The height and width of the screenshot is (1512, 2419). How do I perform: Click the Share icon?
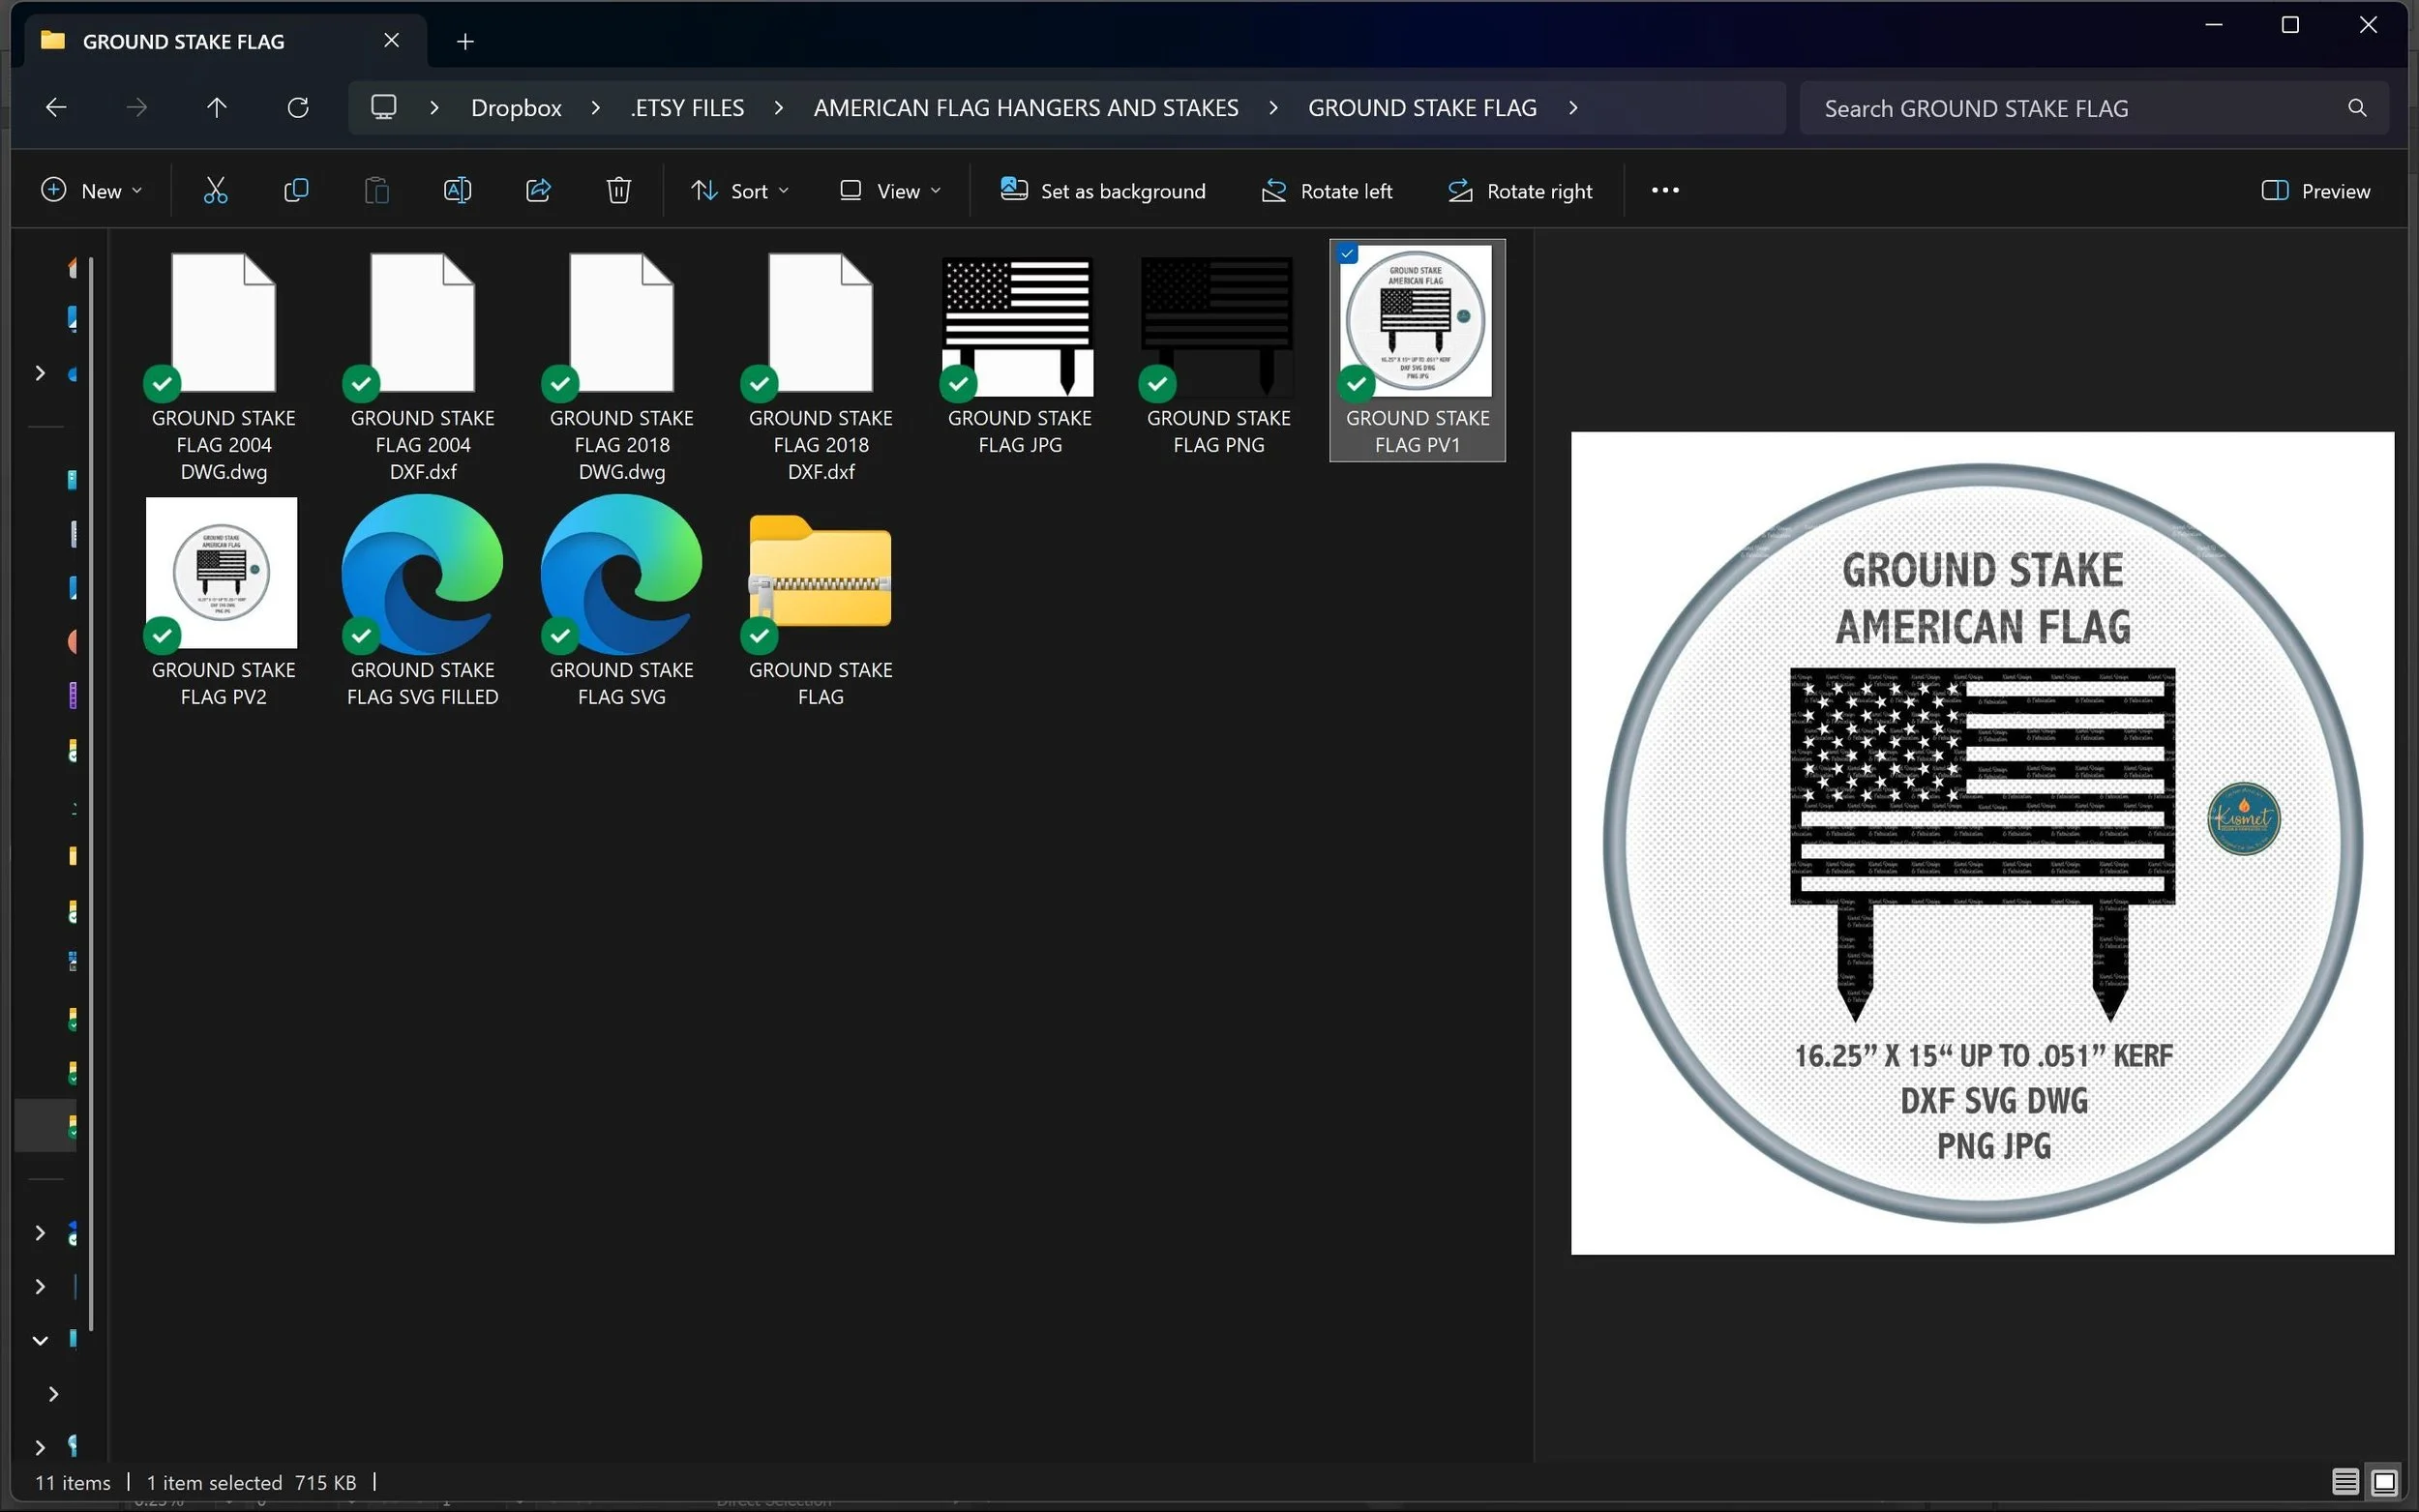pyautogui.click(x=538, y=190)
